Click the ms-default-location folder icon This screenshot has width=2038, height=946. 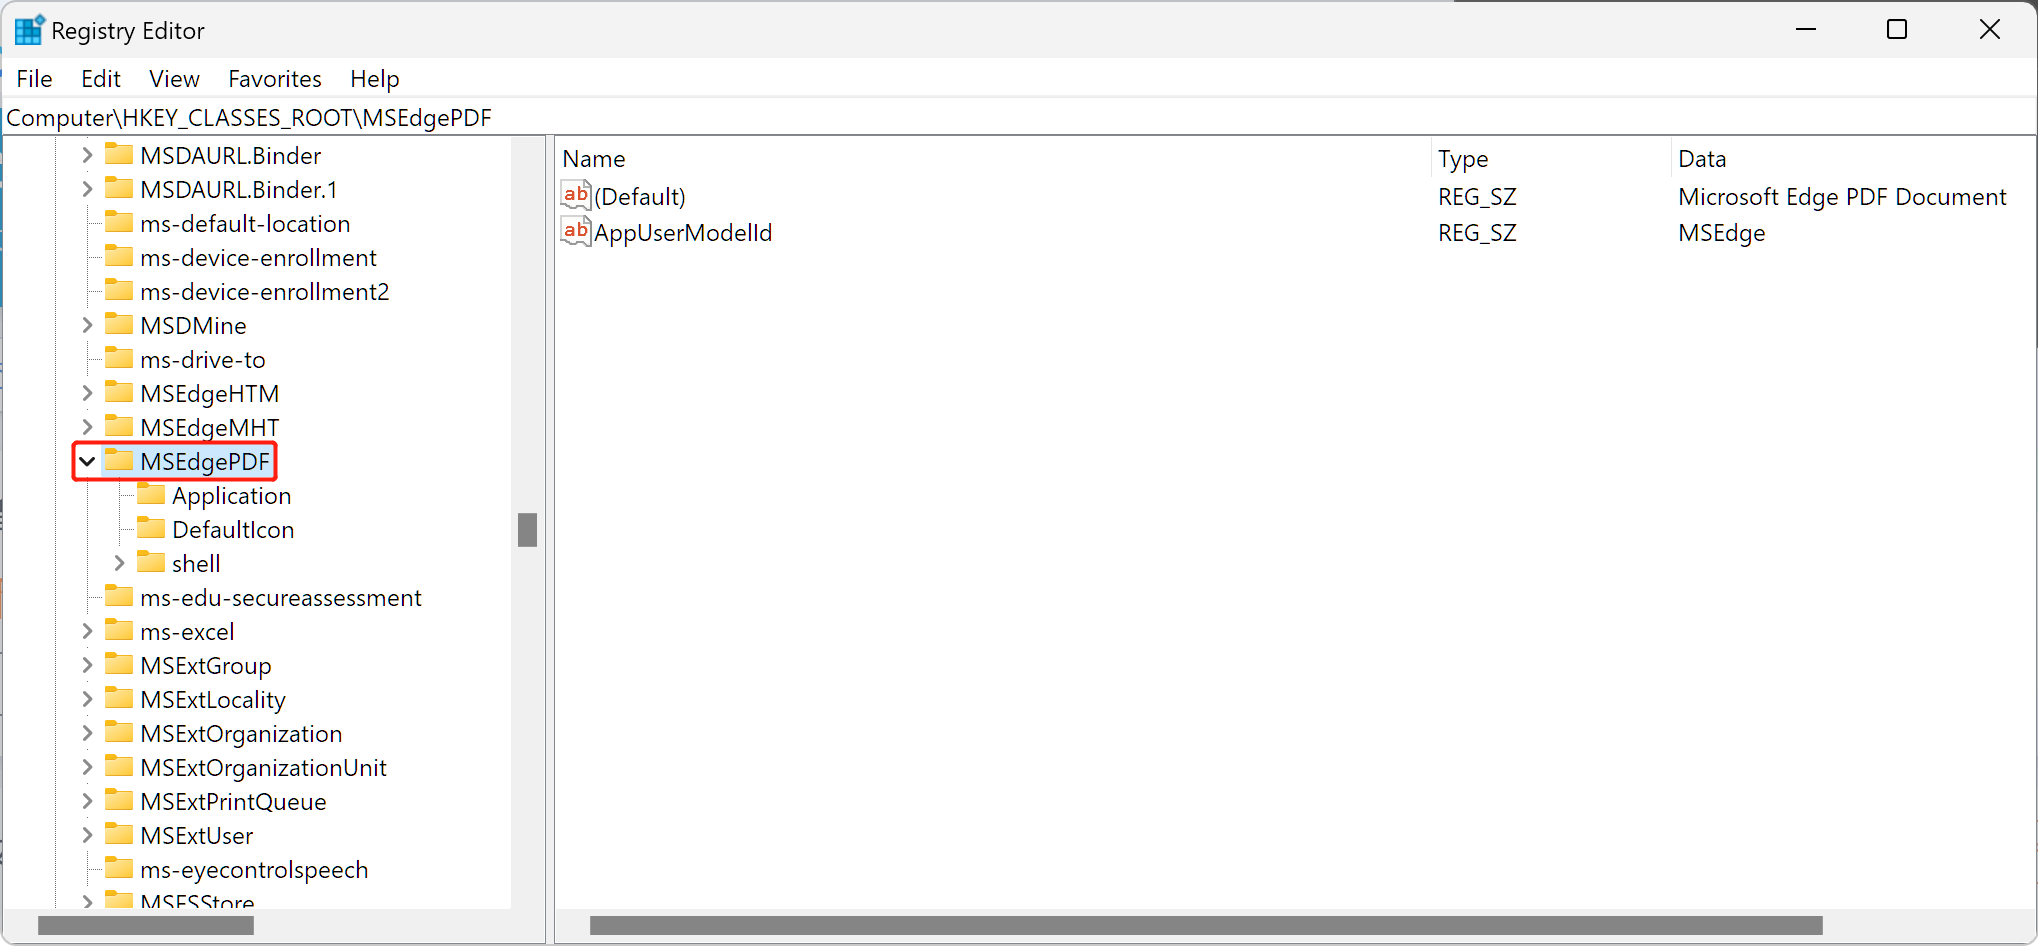point(119,223)
